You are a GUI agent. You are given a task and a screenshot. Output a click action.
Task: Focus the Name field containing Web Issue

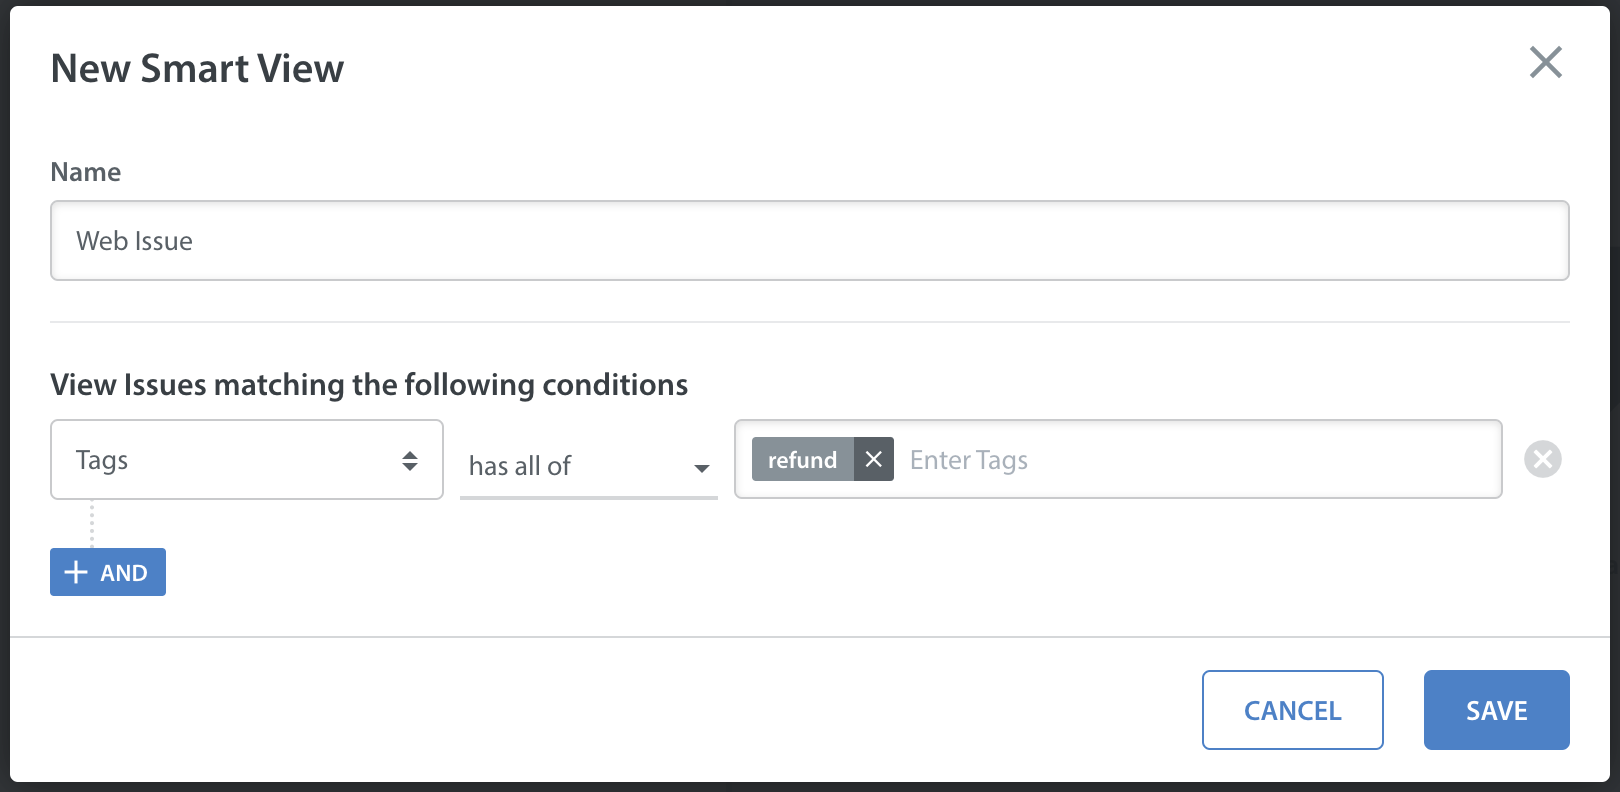[x=810, y=241]
